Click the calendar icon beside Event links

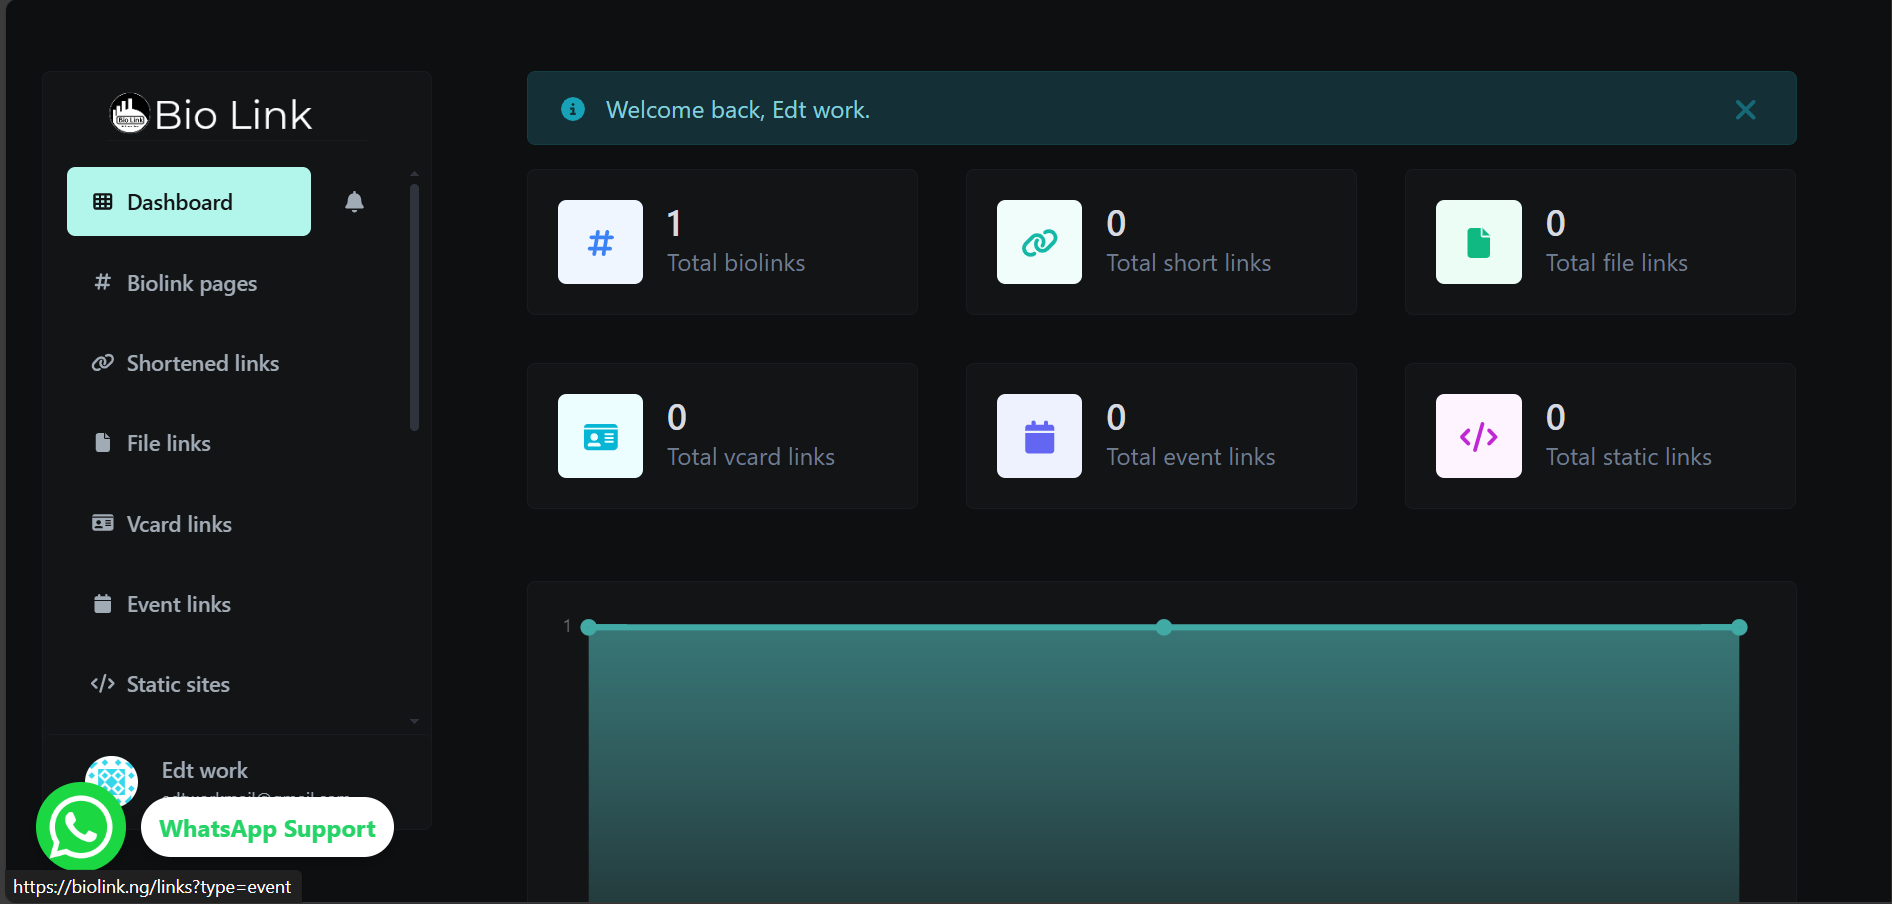pos(102,603)
